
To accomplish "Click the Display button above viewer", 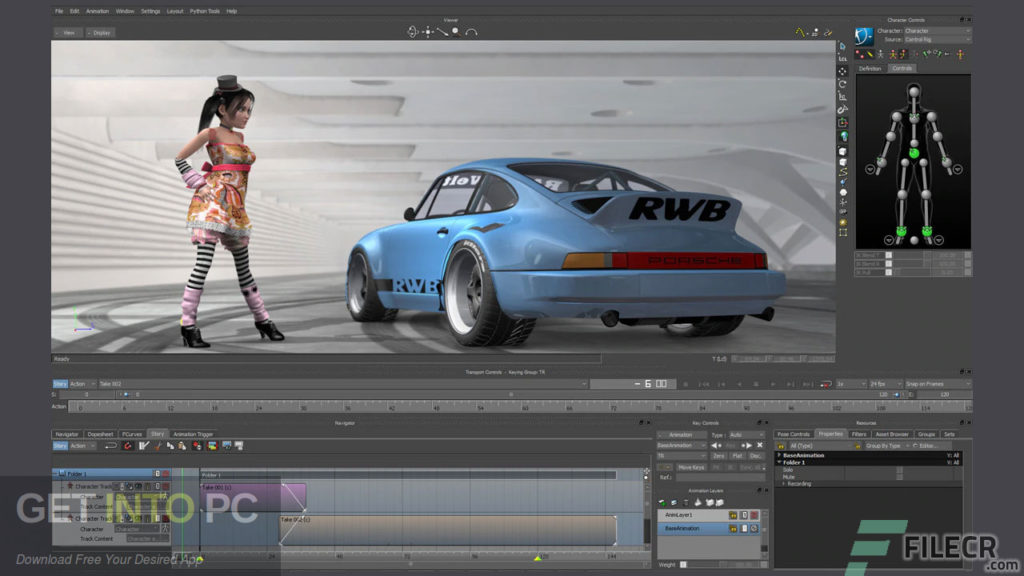I will (101, 33).
